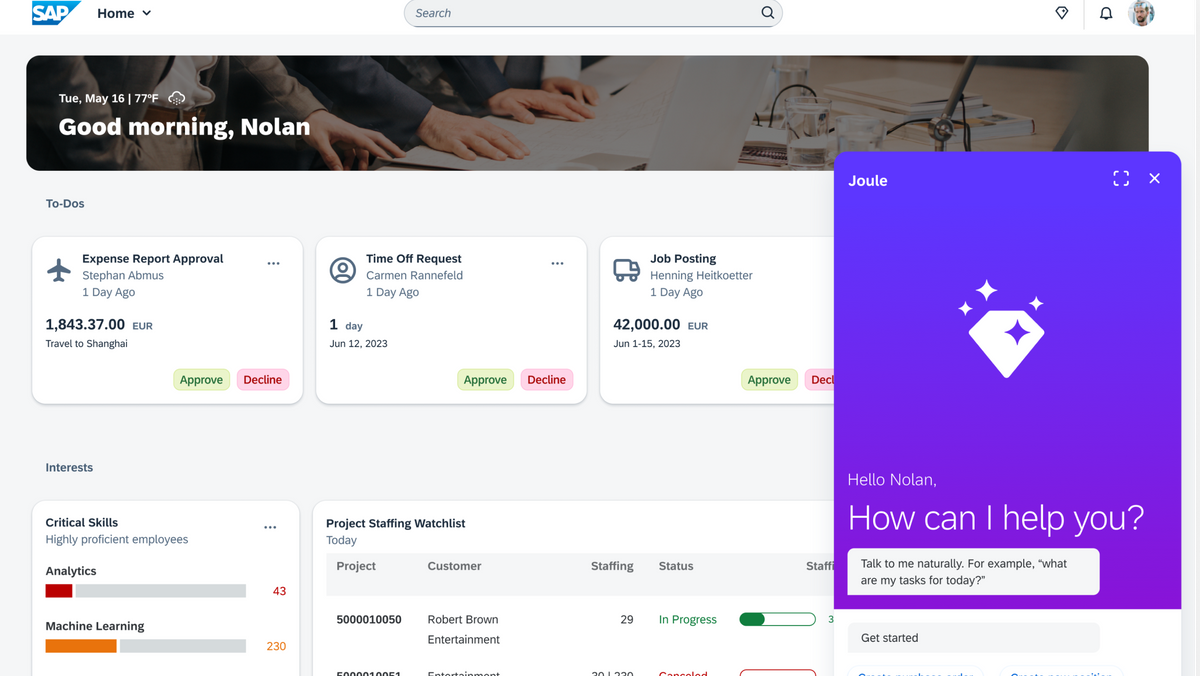Click the 'Tue, May 16 | 77°F' date text

109,98
